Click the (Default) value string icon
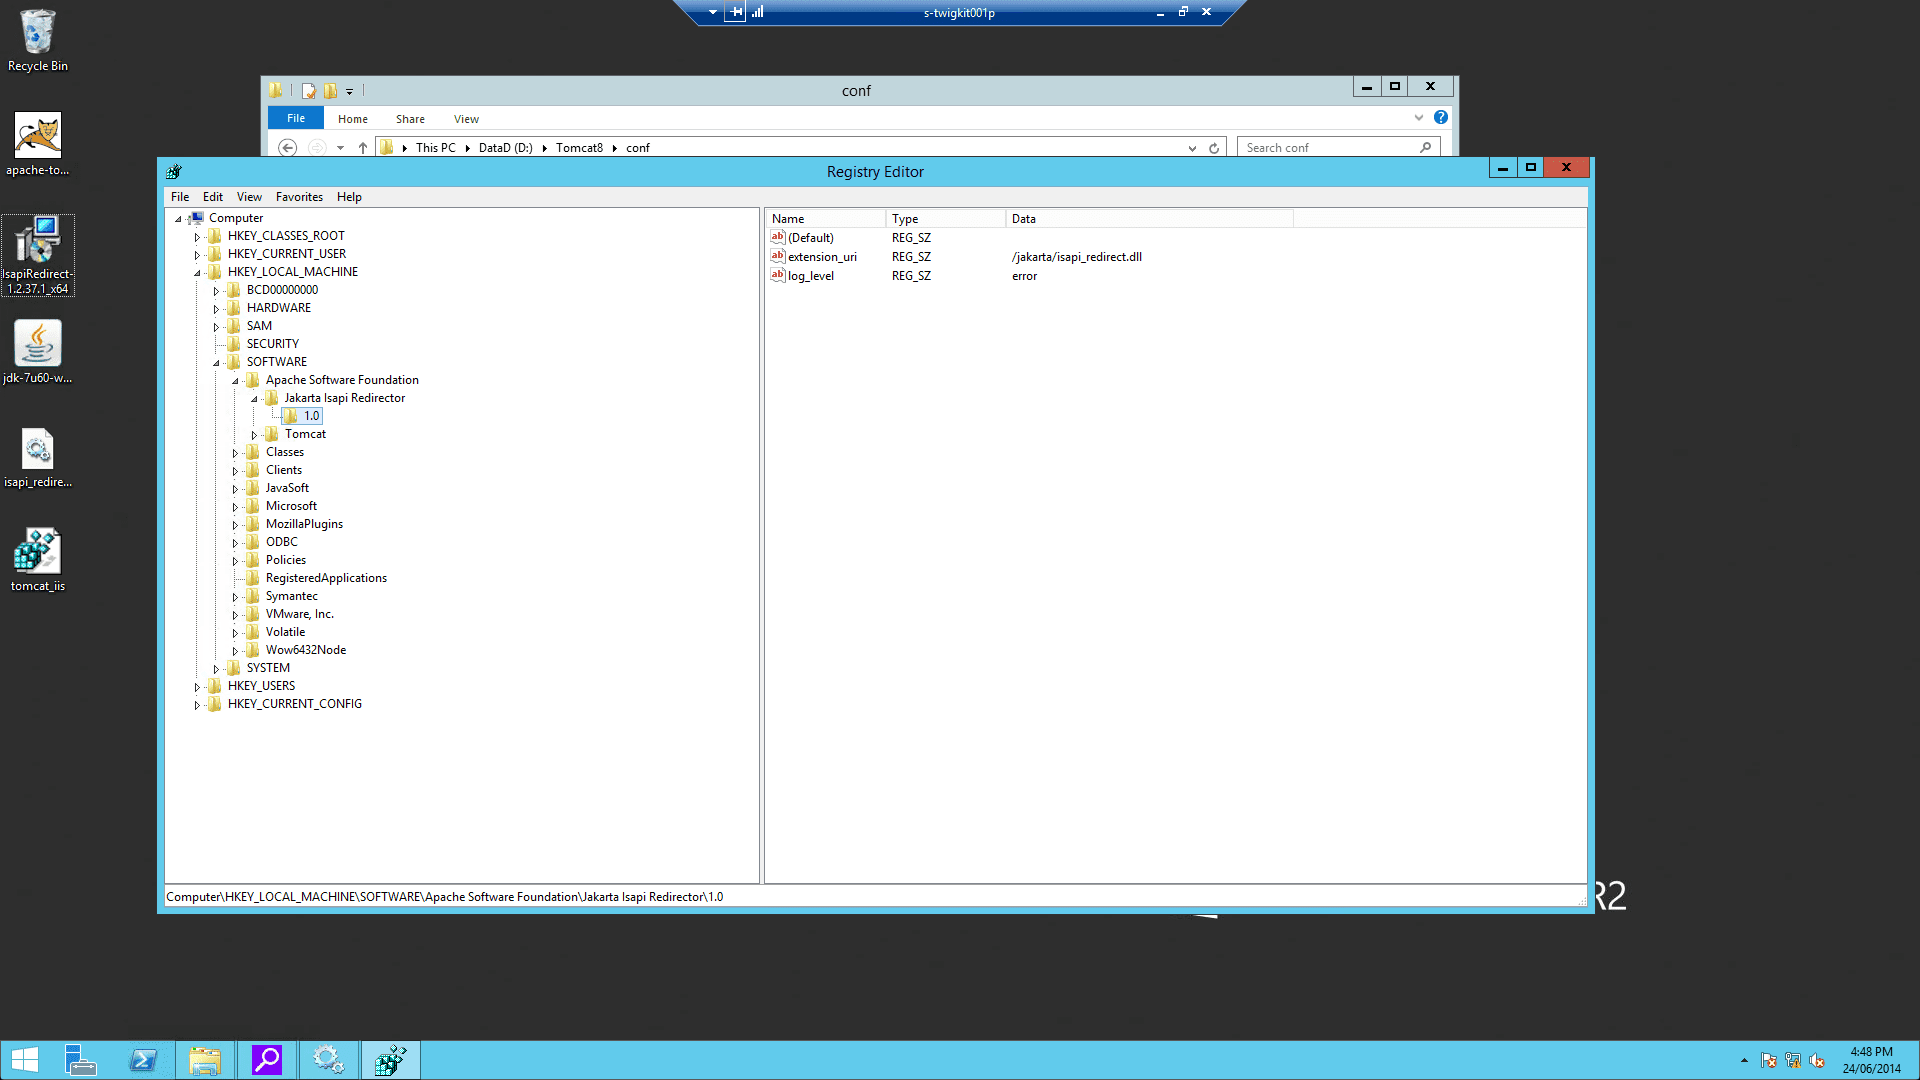 point(778,237)
